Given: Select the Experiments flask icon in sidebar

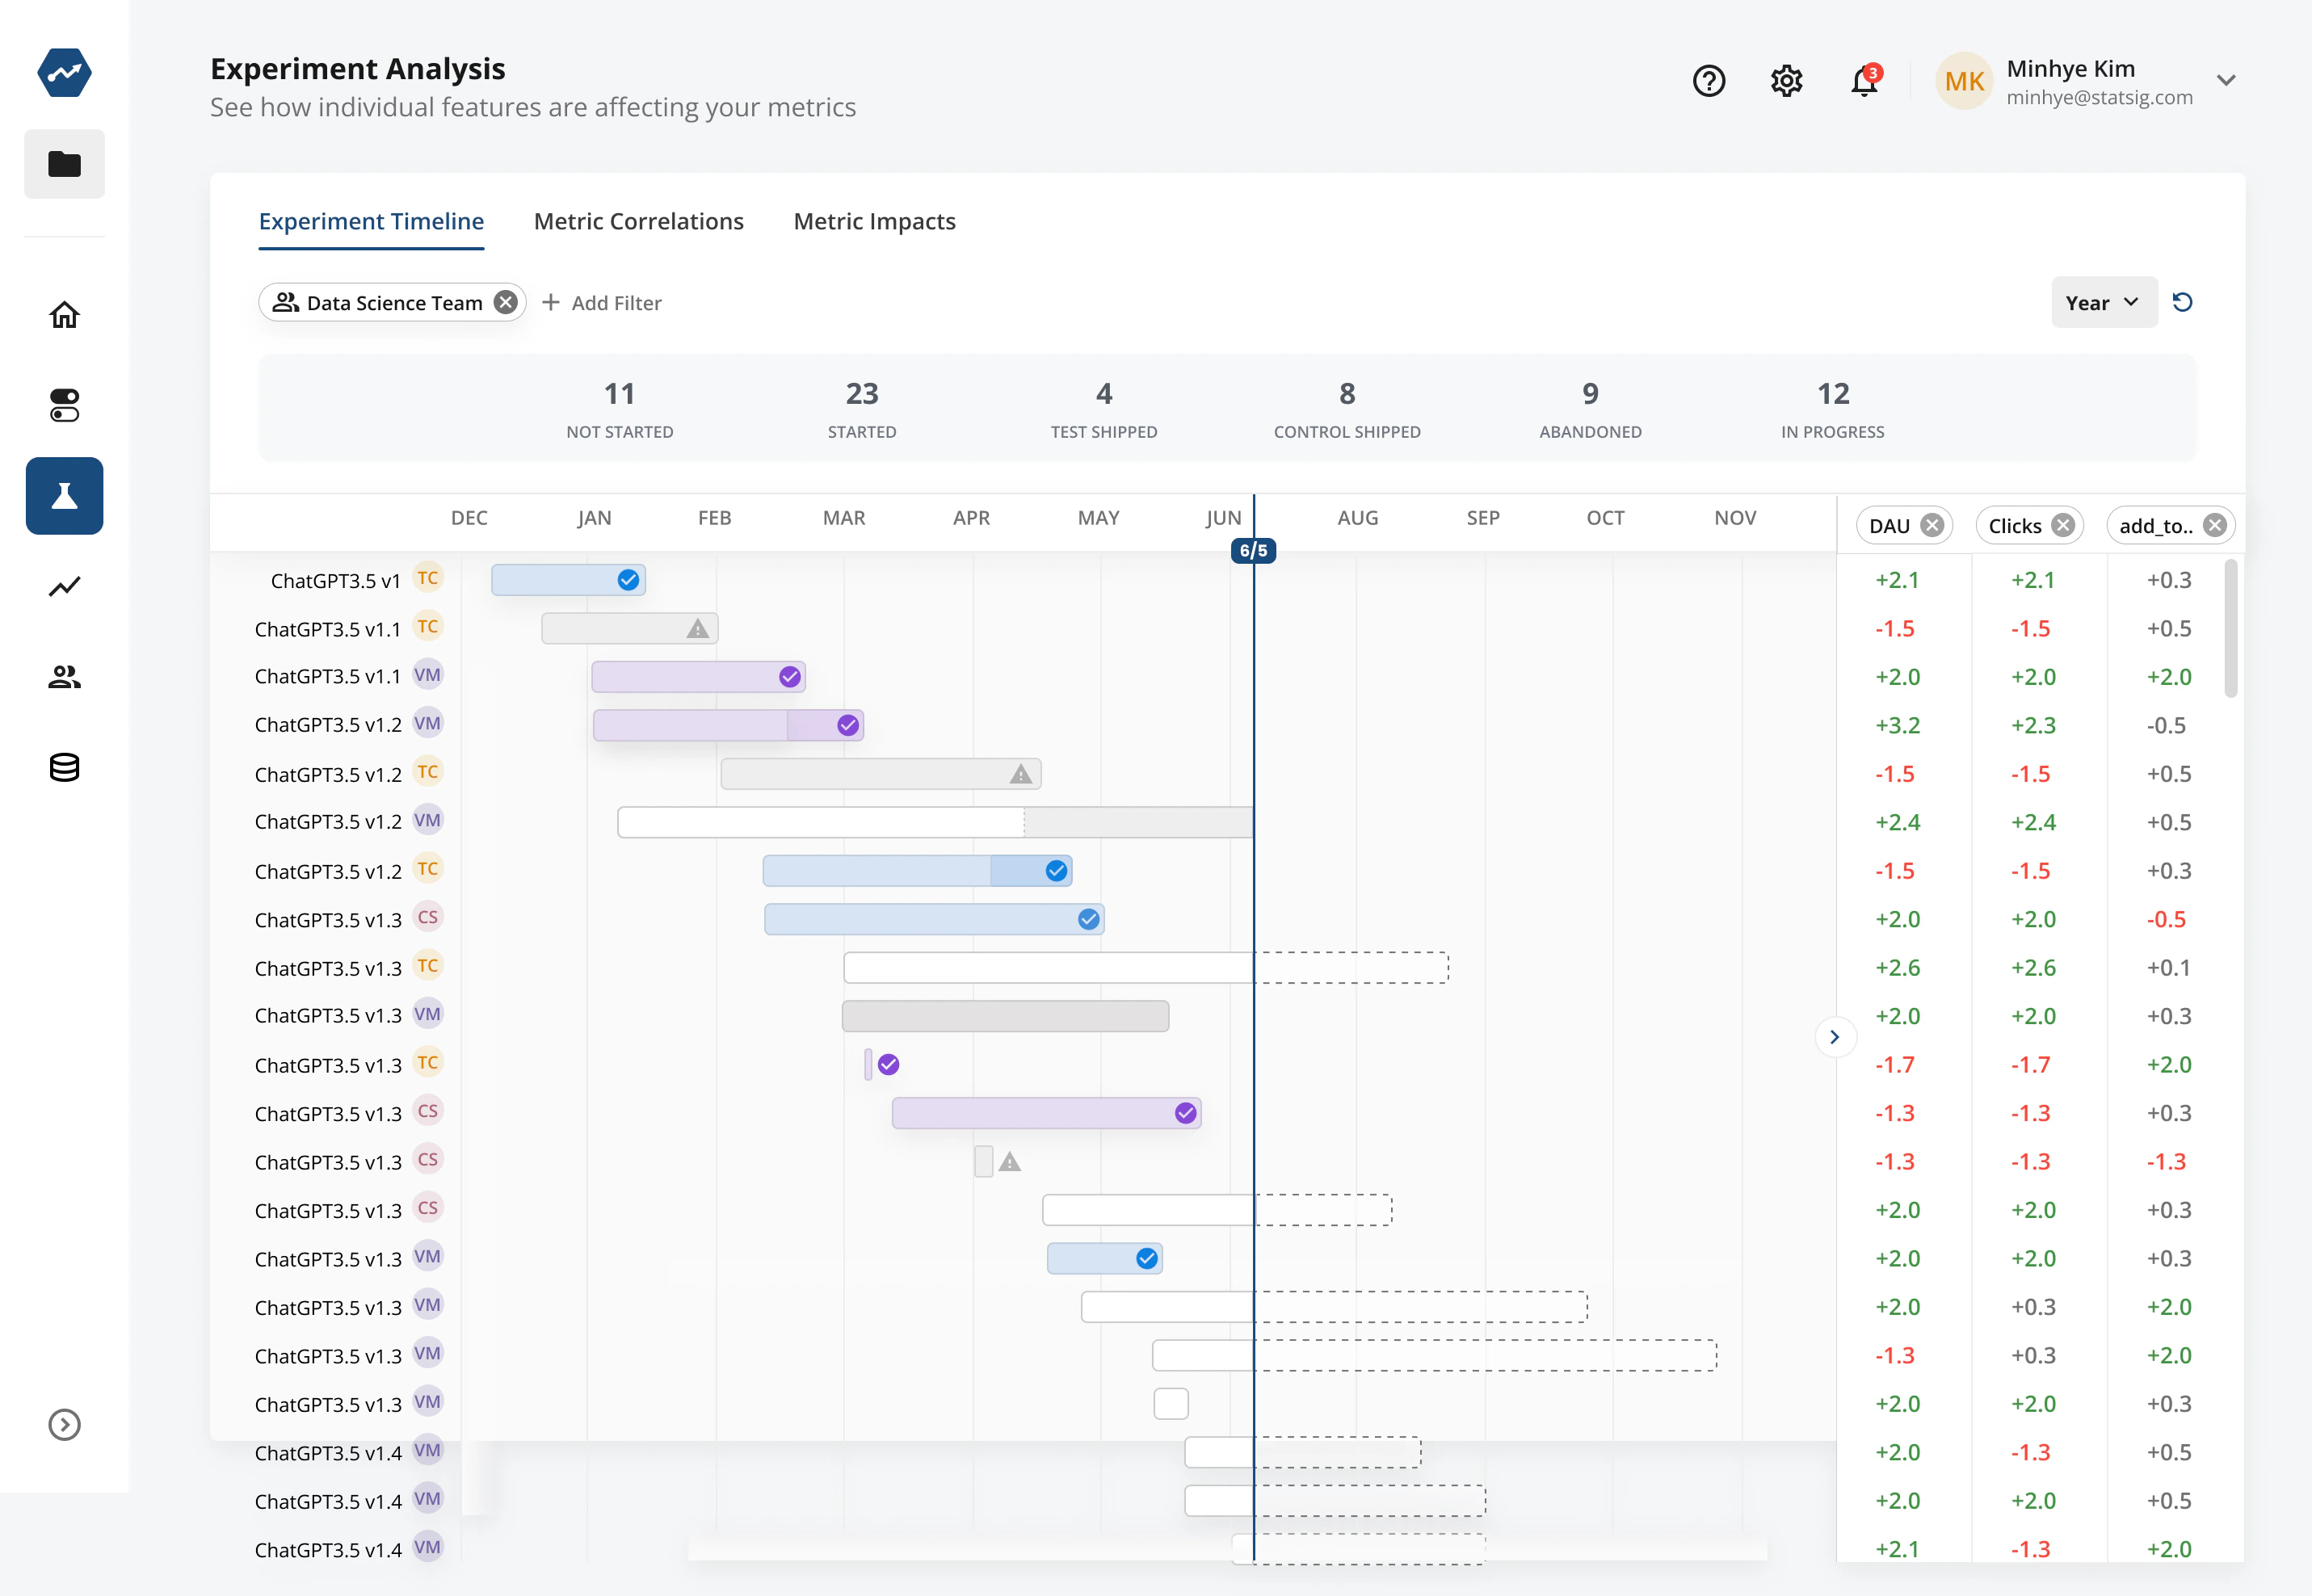Looking at the screenshot, I should click(x=64, y=495).
